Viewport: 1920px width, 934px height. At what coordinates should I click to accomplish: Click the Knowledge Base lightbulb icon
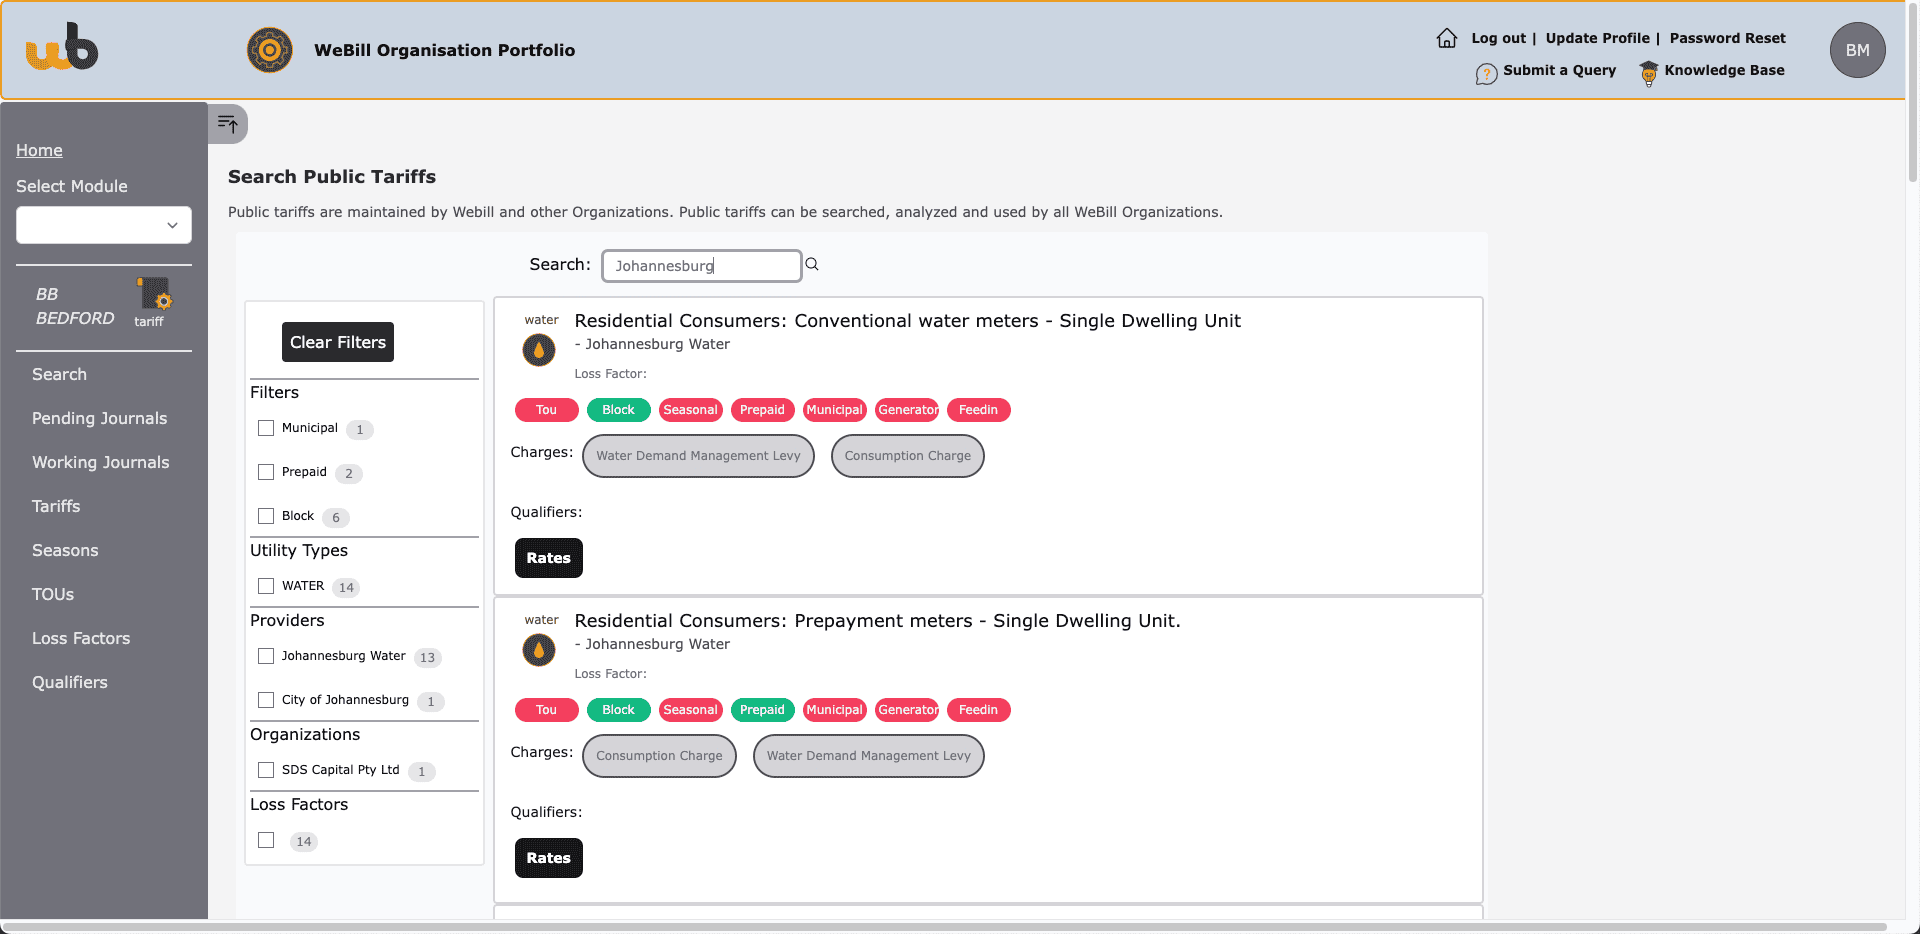click(x=1647, y=71)
